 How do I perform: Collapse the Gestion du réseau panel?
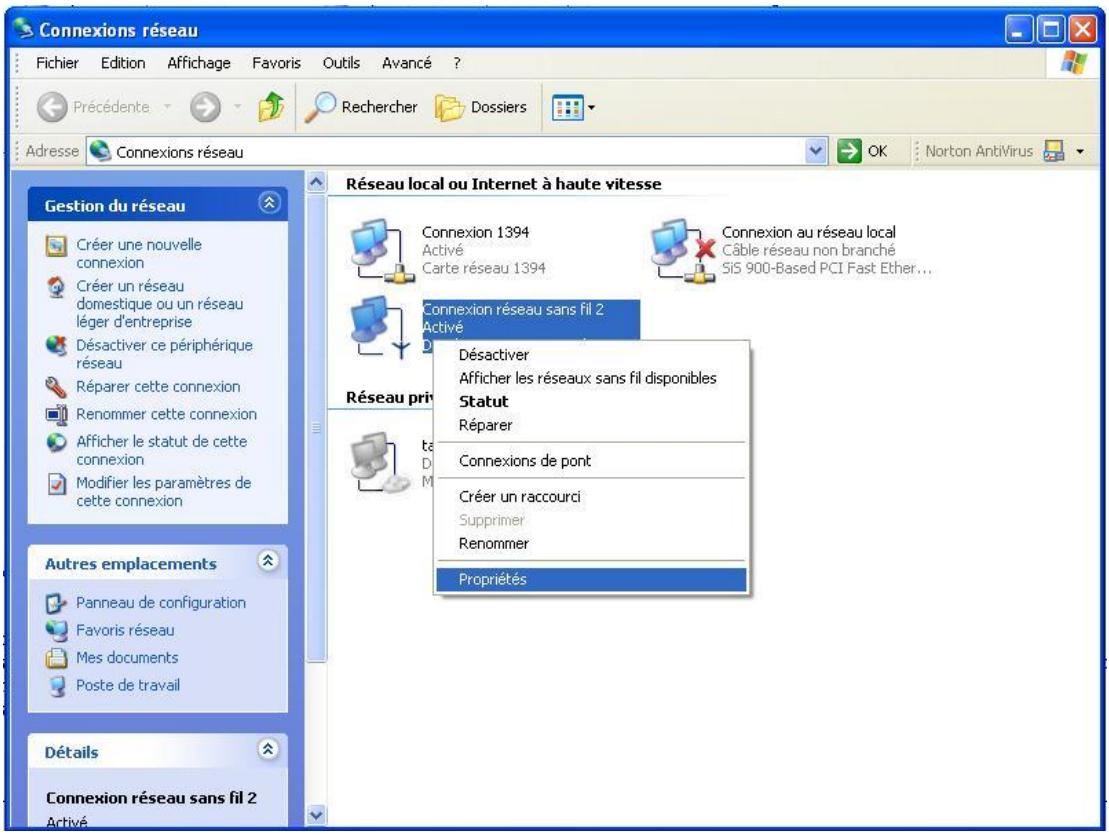pos(269,204)
